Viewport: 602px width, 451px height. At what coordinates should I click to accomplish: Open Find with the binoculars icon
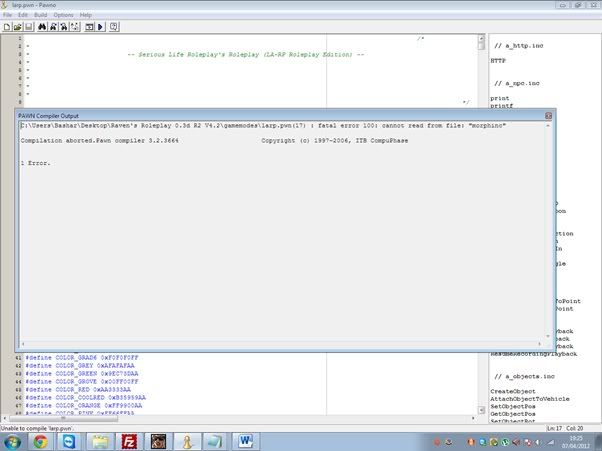[x=42, y=27]
